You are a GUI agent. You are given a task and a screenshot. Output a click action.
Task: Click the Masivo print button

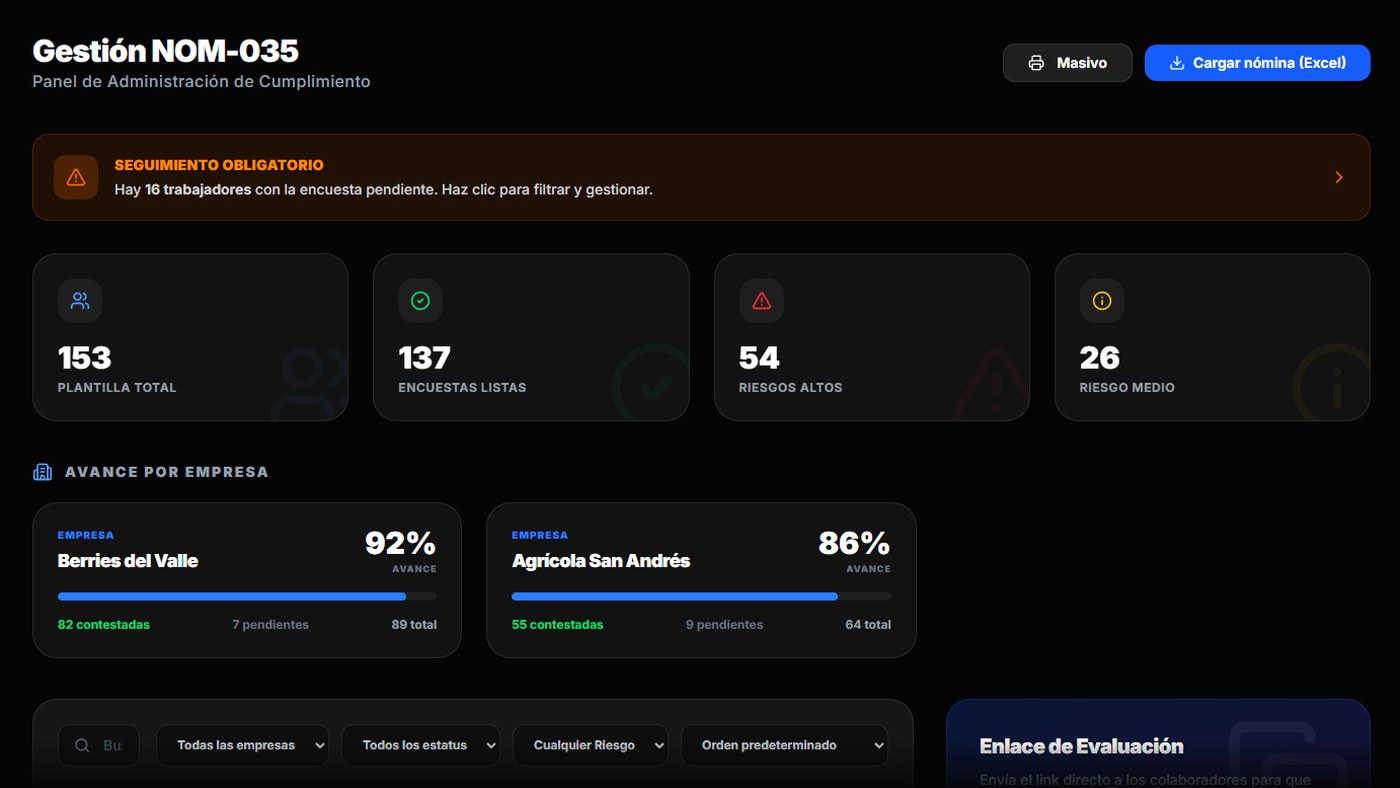(x=1067, y=63)
